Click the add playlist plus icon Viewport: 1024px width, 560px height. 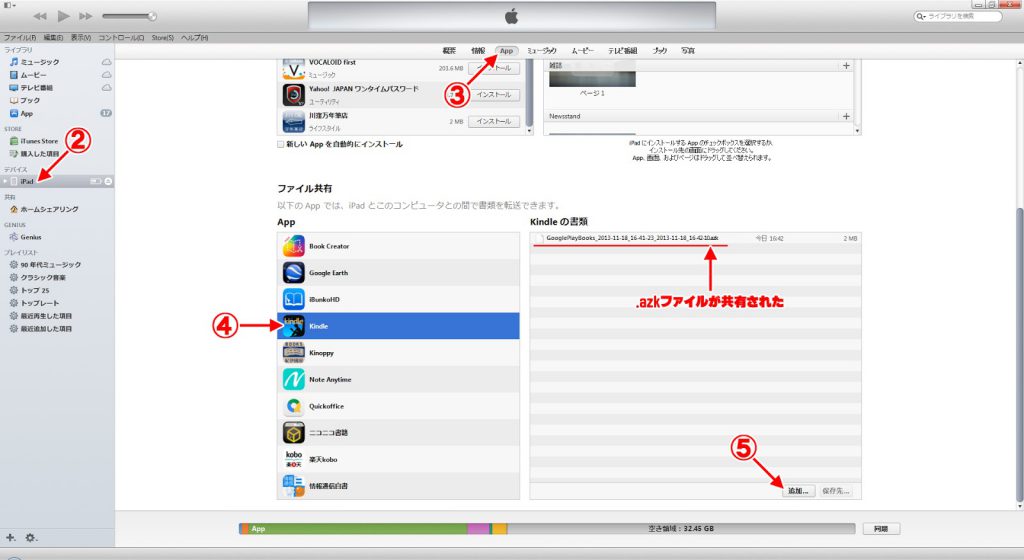click(x=10, y=538)
